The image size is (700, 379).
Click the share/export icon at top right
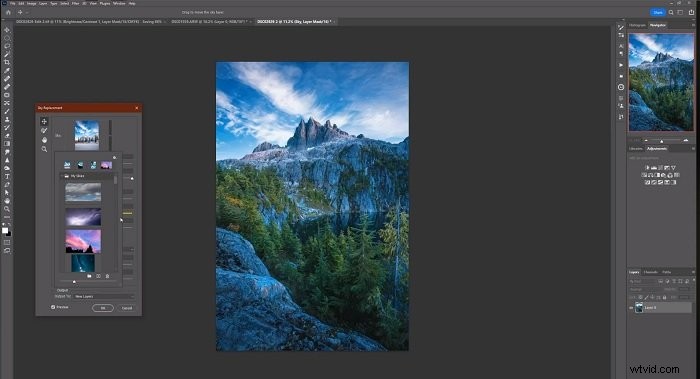coord(691,12)
